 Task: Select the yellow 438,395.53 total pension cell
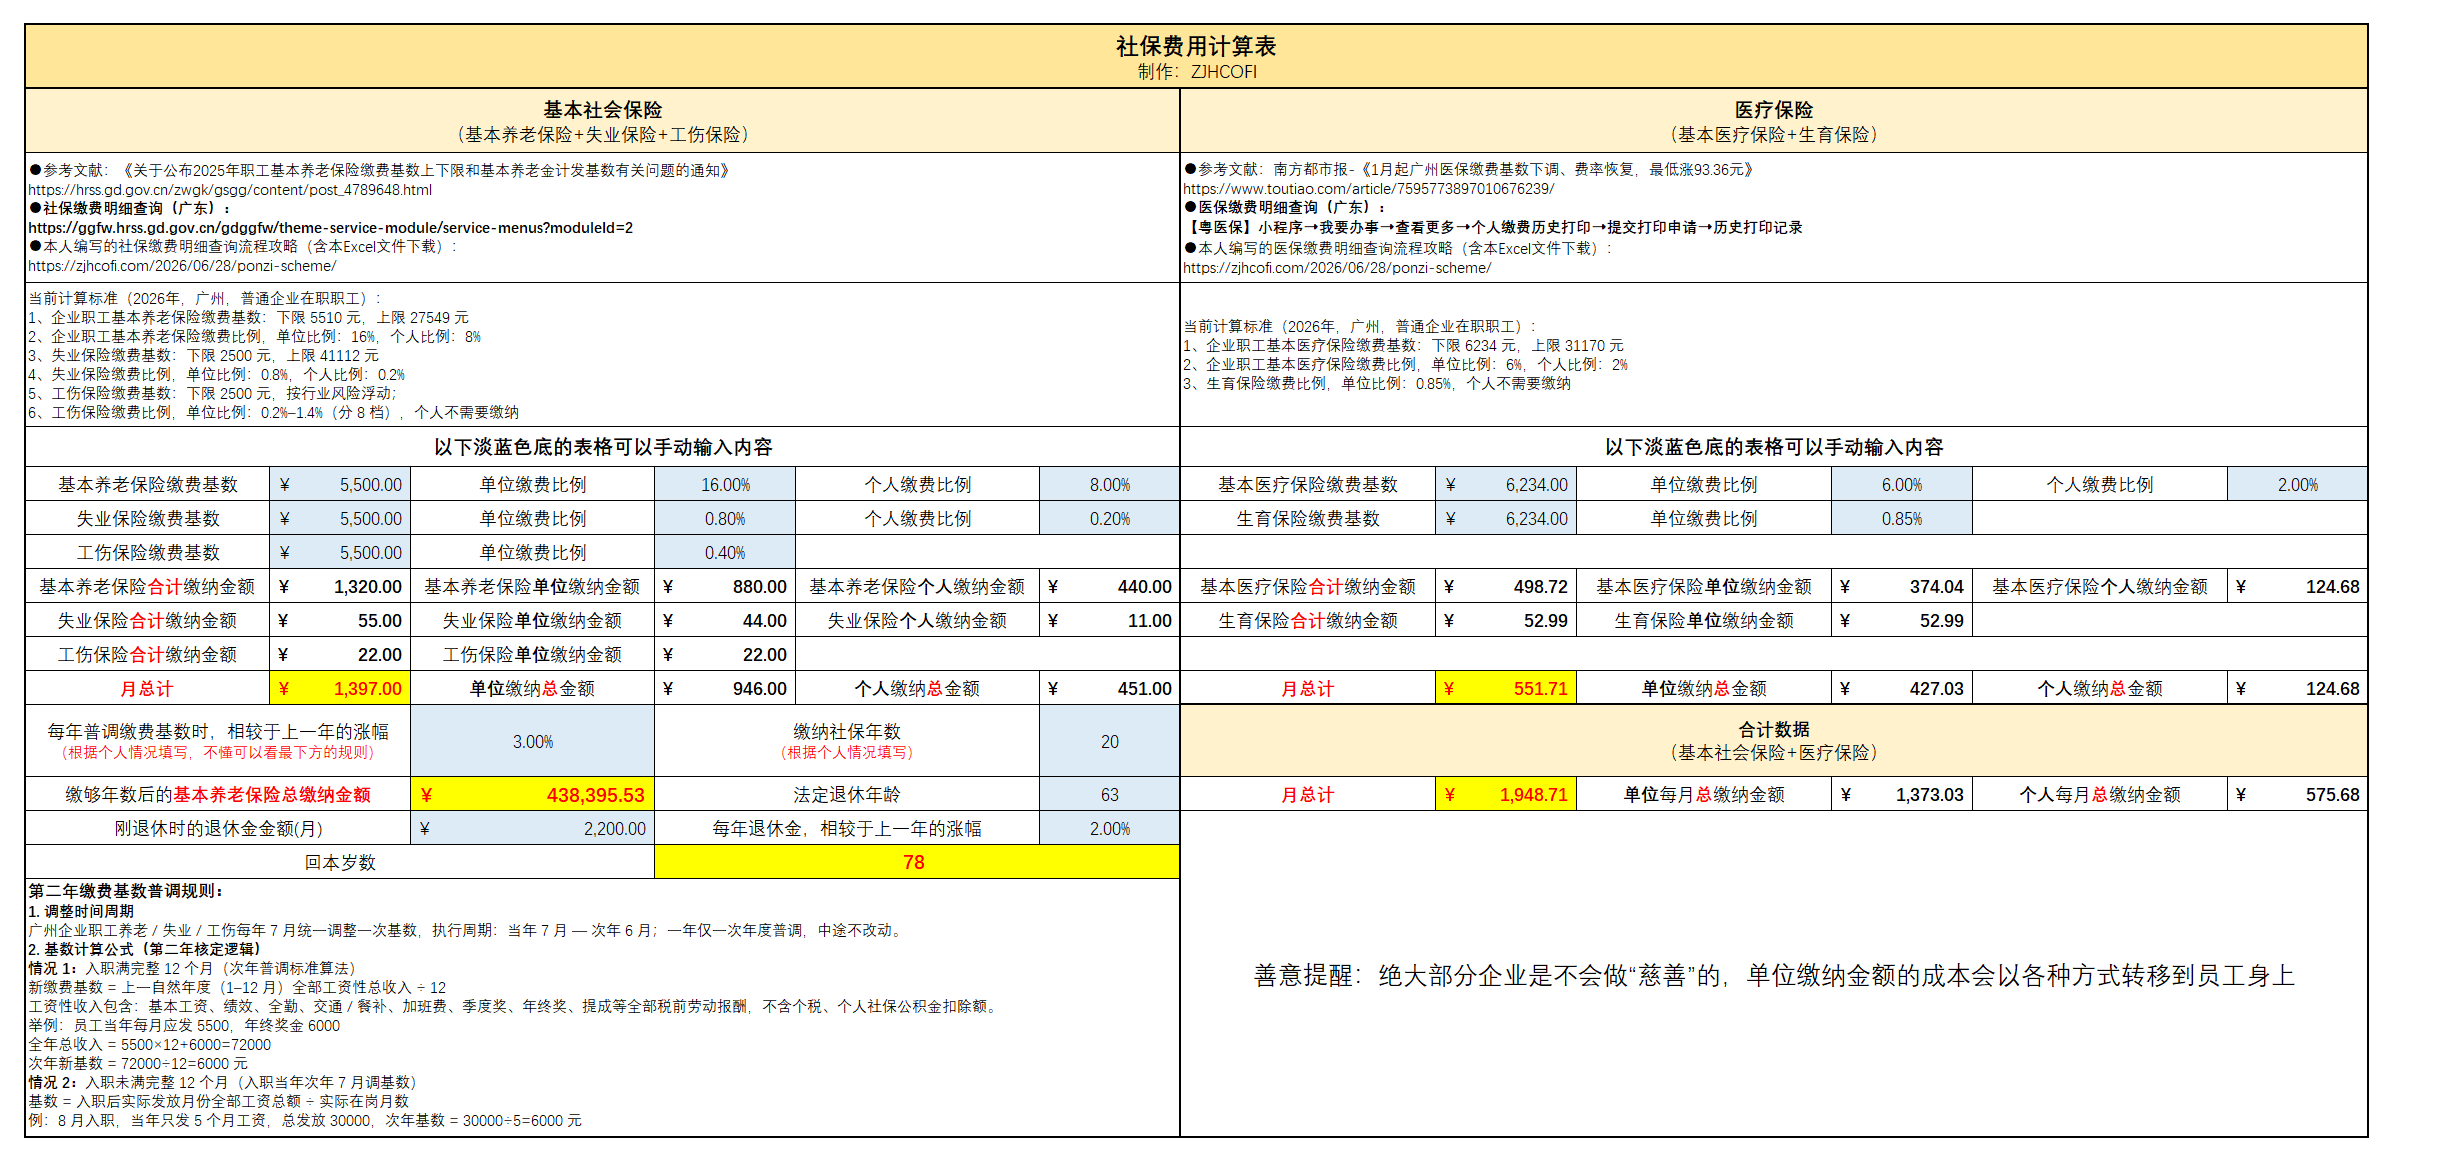click(533, 795)
